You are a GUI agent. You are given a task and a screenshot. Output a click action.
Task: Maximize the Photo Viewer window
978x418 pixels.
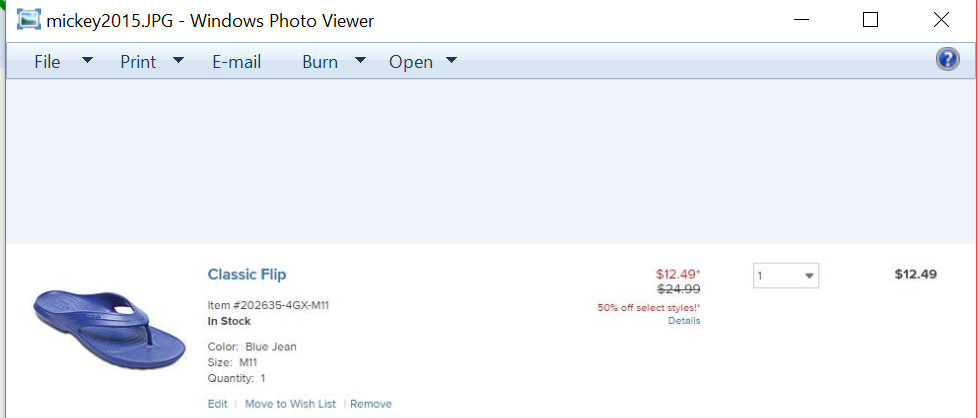point(870,19)
